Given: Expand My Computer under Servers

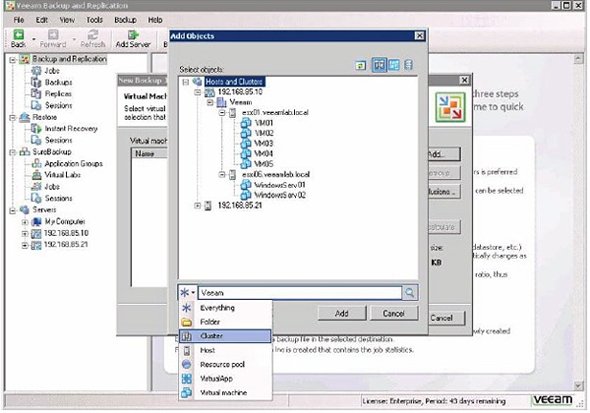Looking at the screenshot, I should point(25,222).
